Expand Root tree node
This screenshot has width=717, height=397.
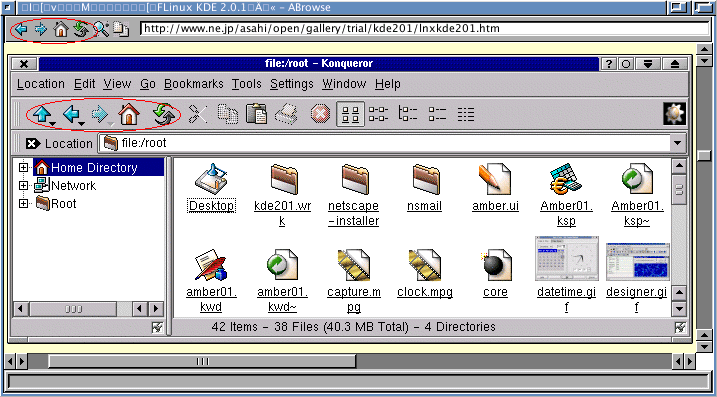pos(23,204)
